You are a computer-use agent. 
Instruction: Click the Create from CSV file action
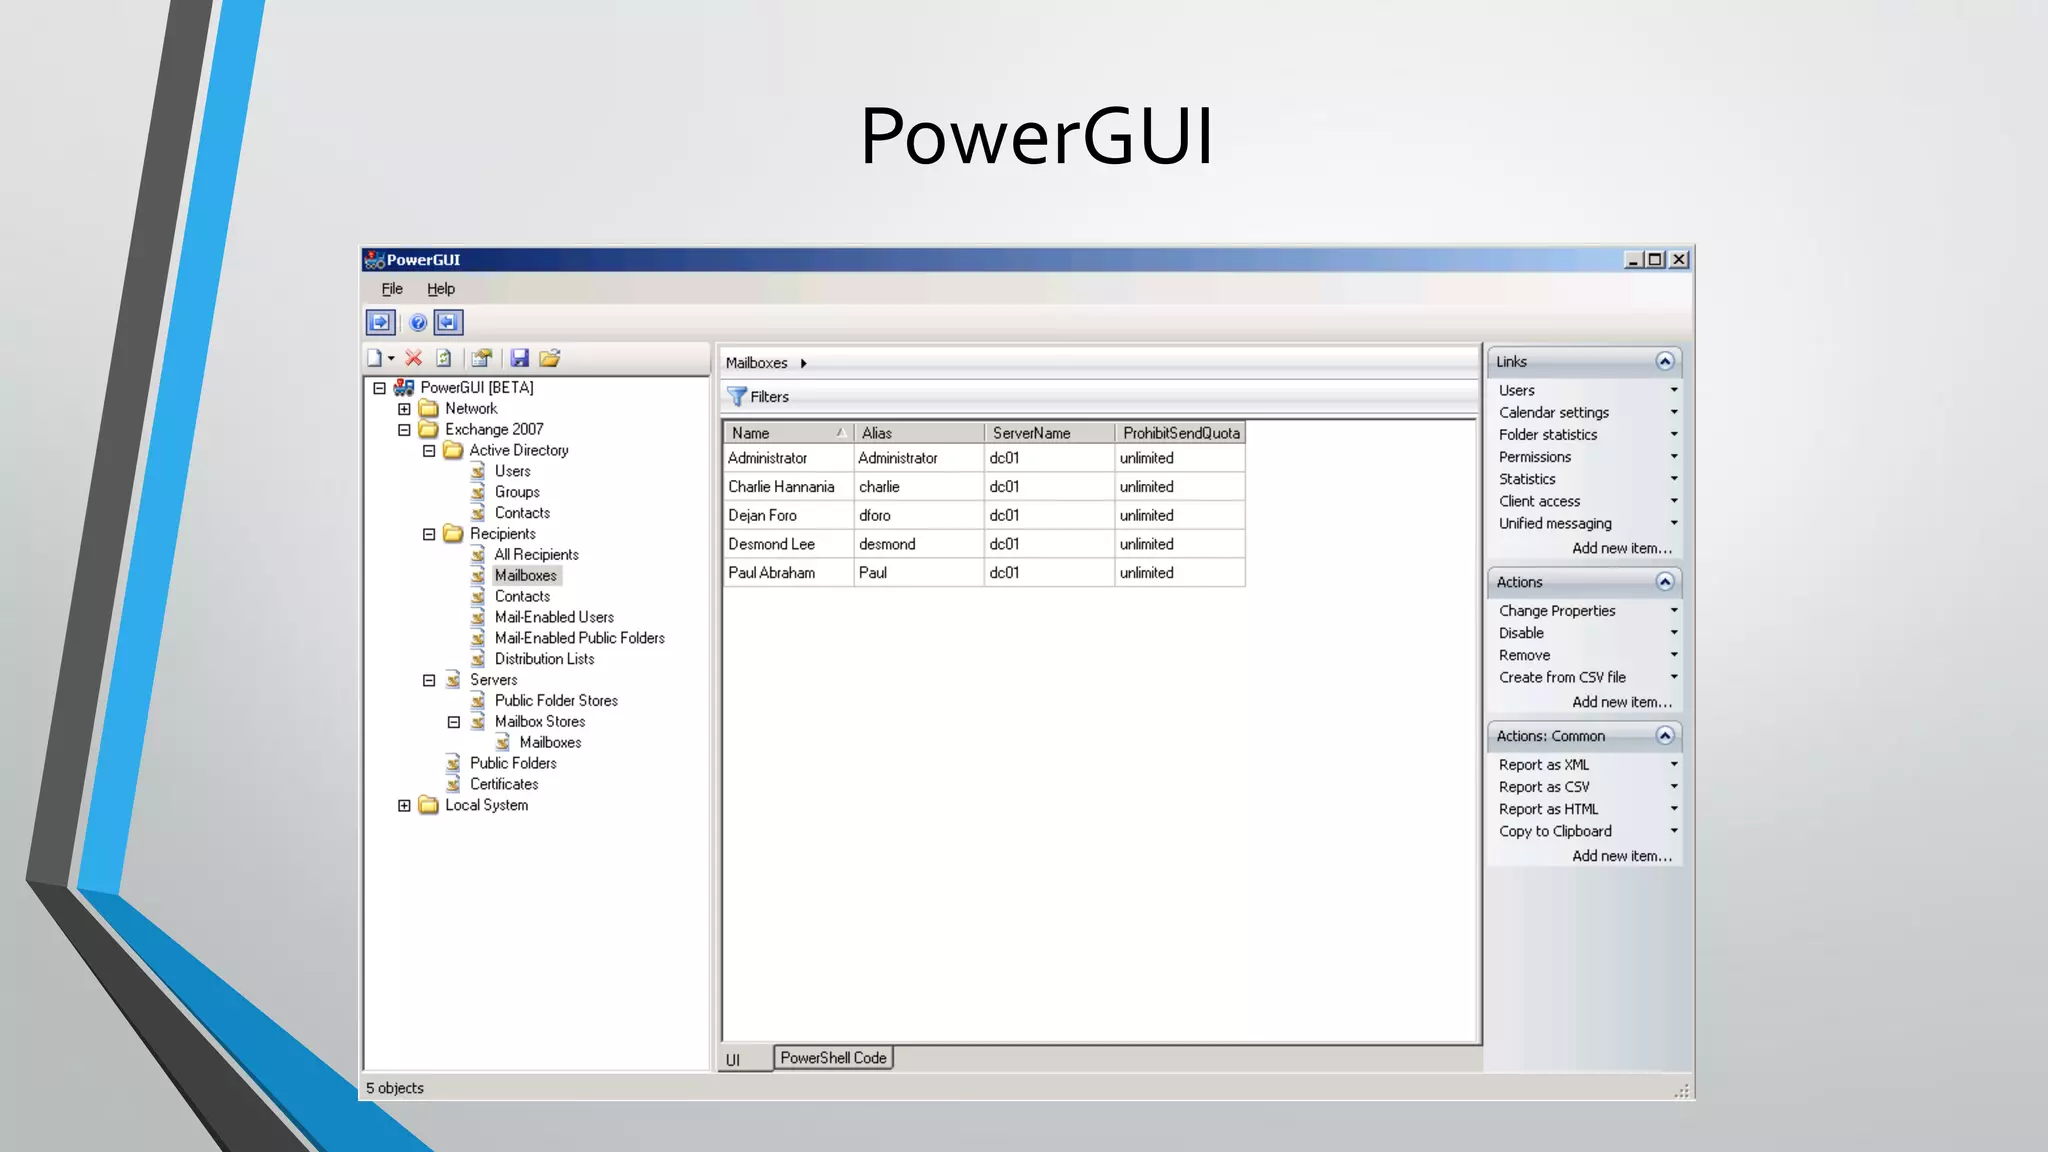click(1562, 677)
